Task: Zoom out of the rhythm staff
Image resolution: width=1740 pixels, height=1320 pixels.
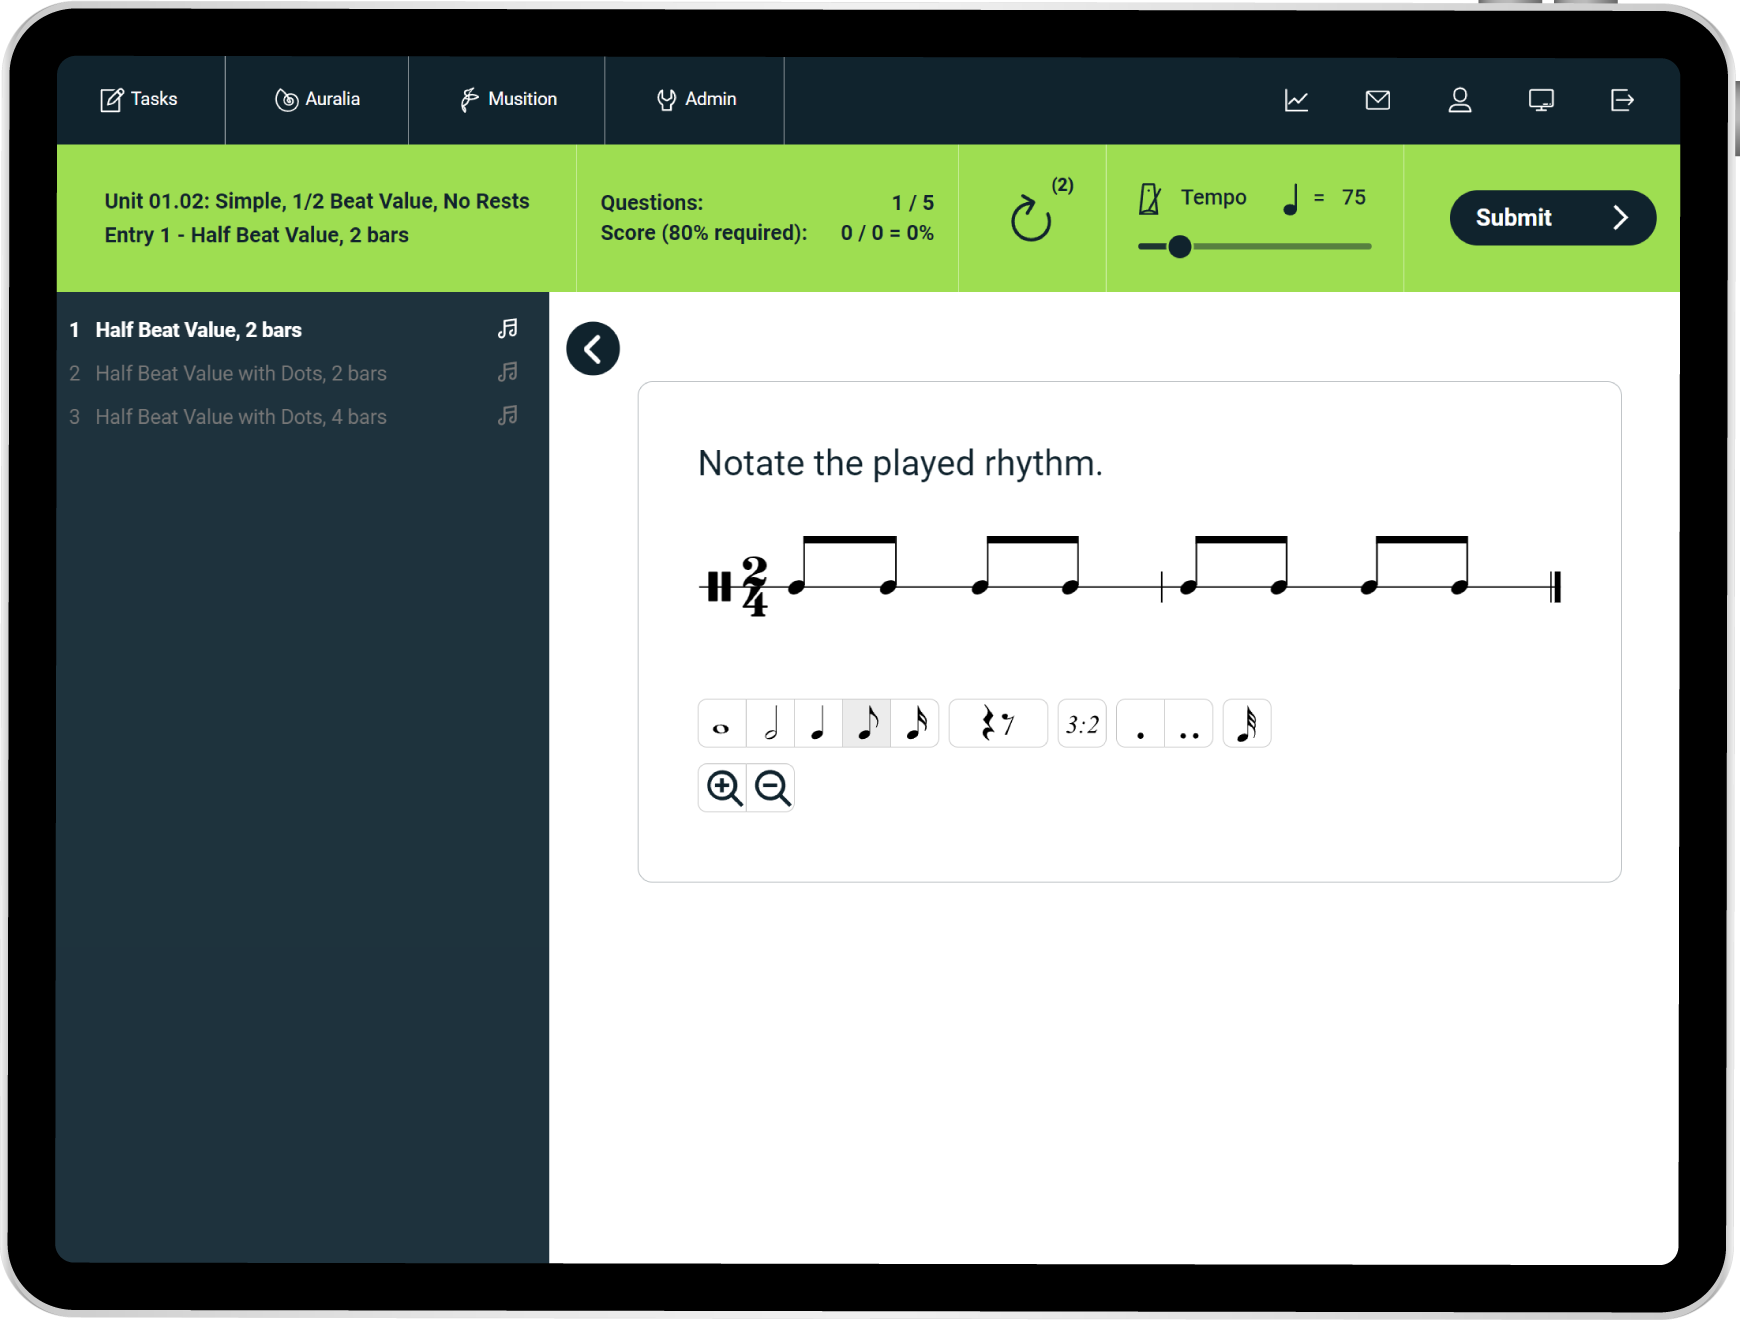Action: [772, 788]
